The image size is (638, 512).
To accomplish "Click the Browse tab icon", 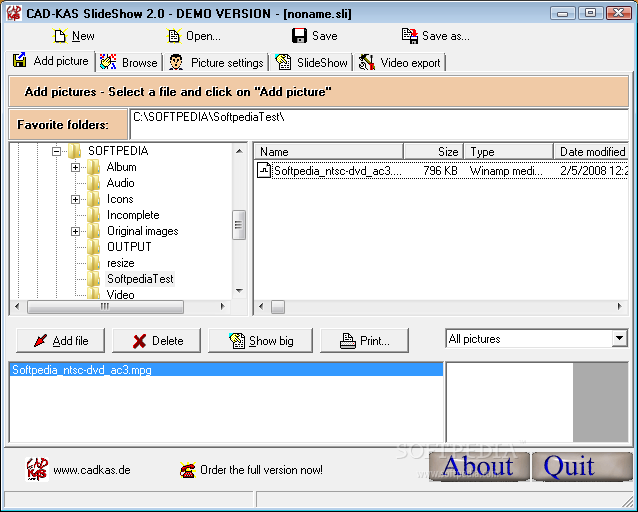I will 108,62.
